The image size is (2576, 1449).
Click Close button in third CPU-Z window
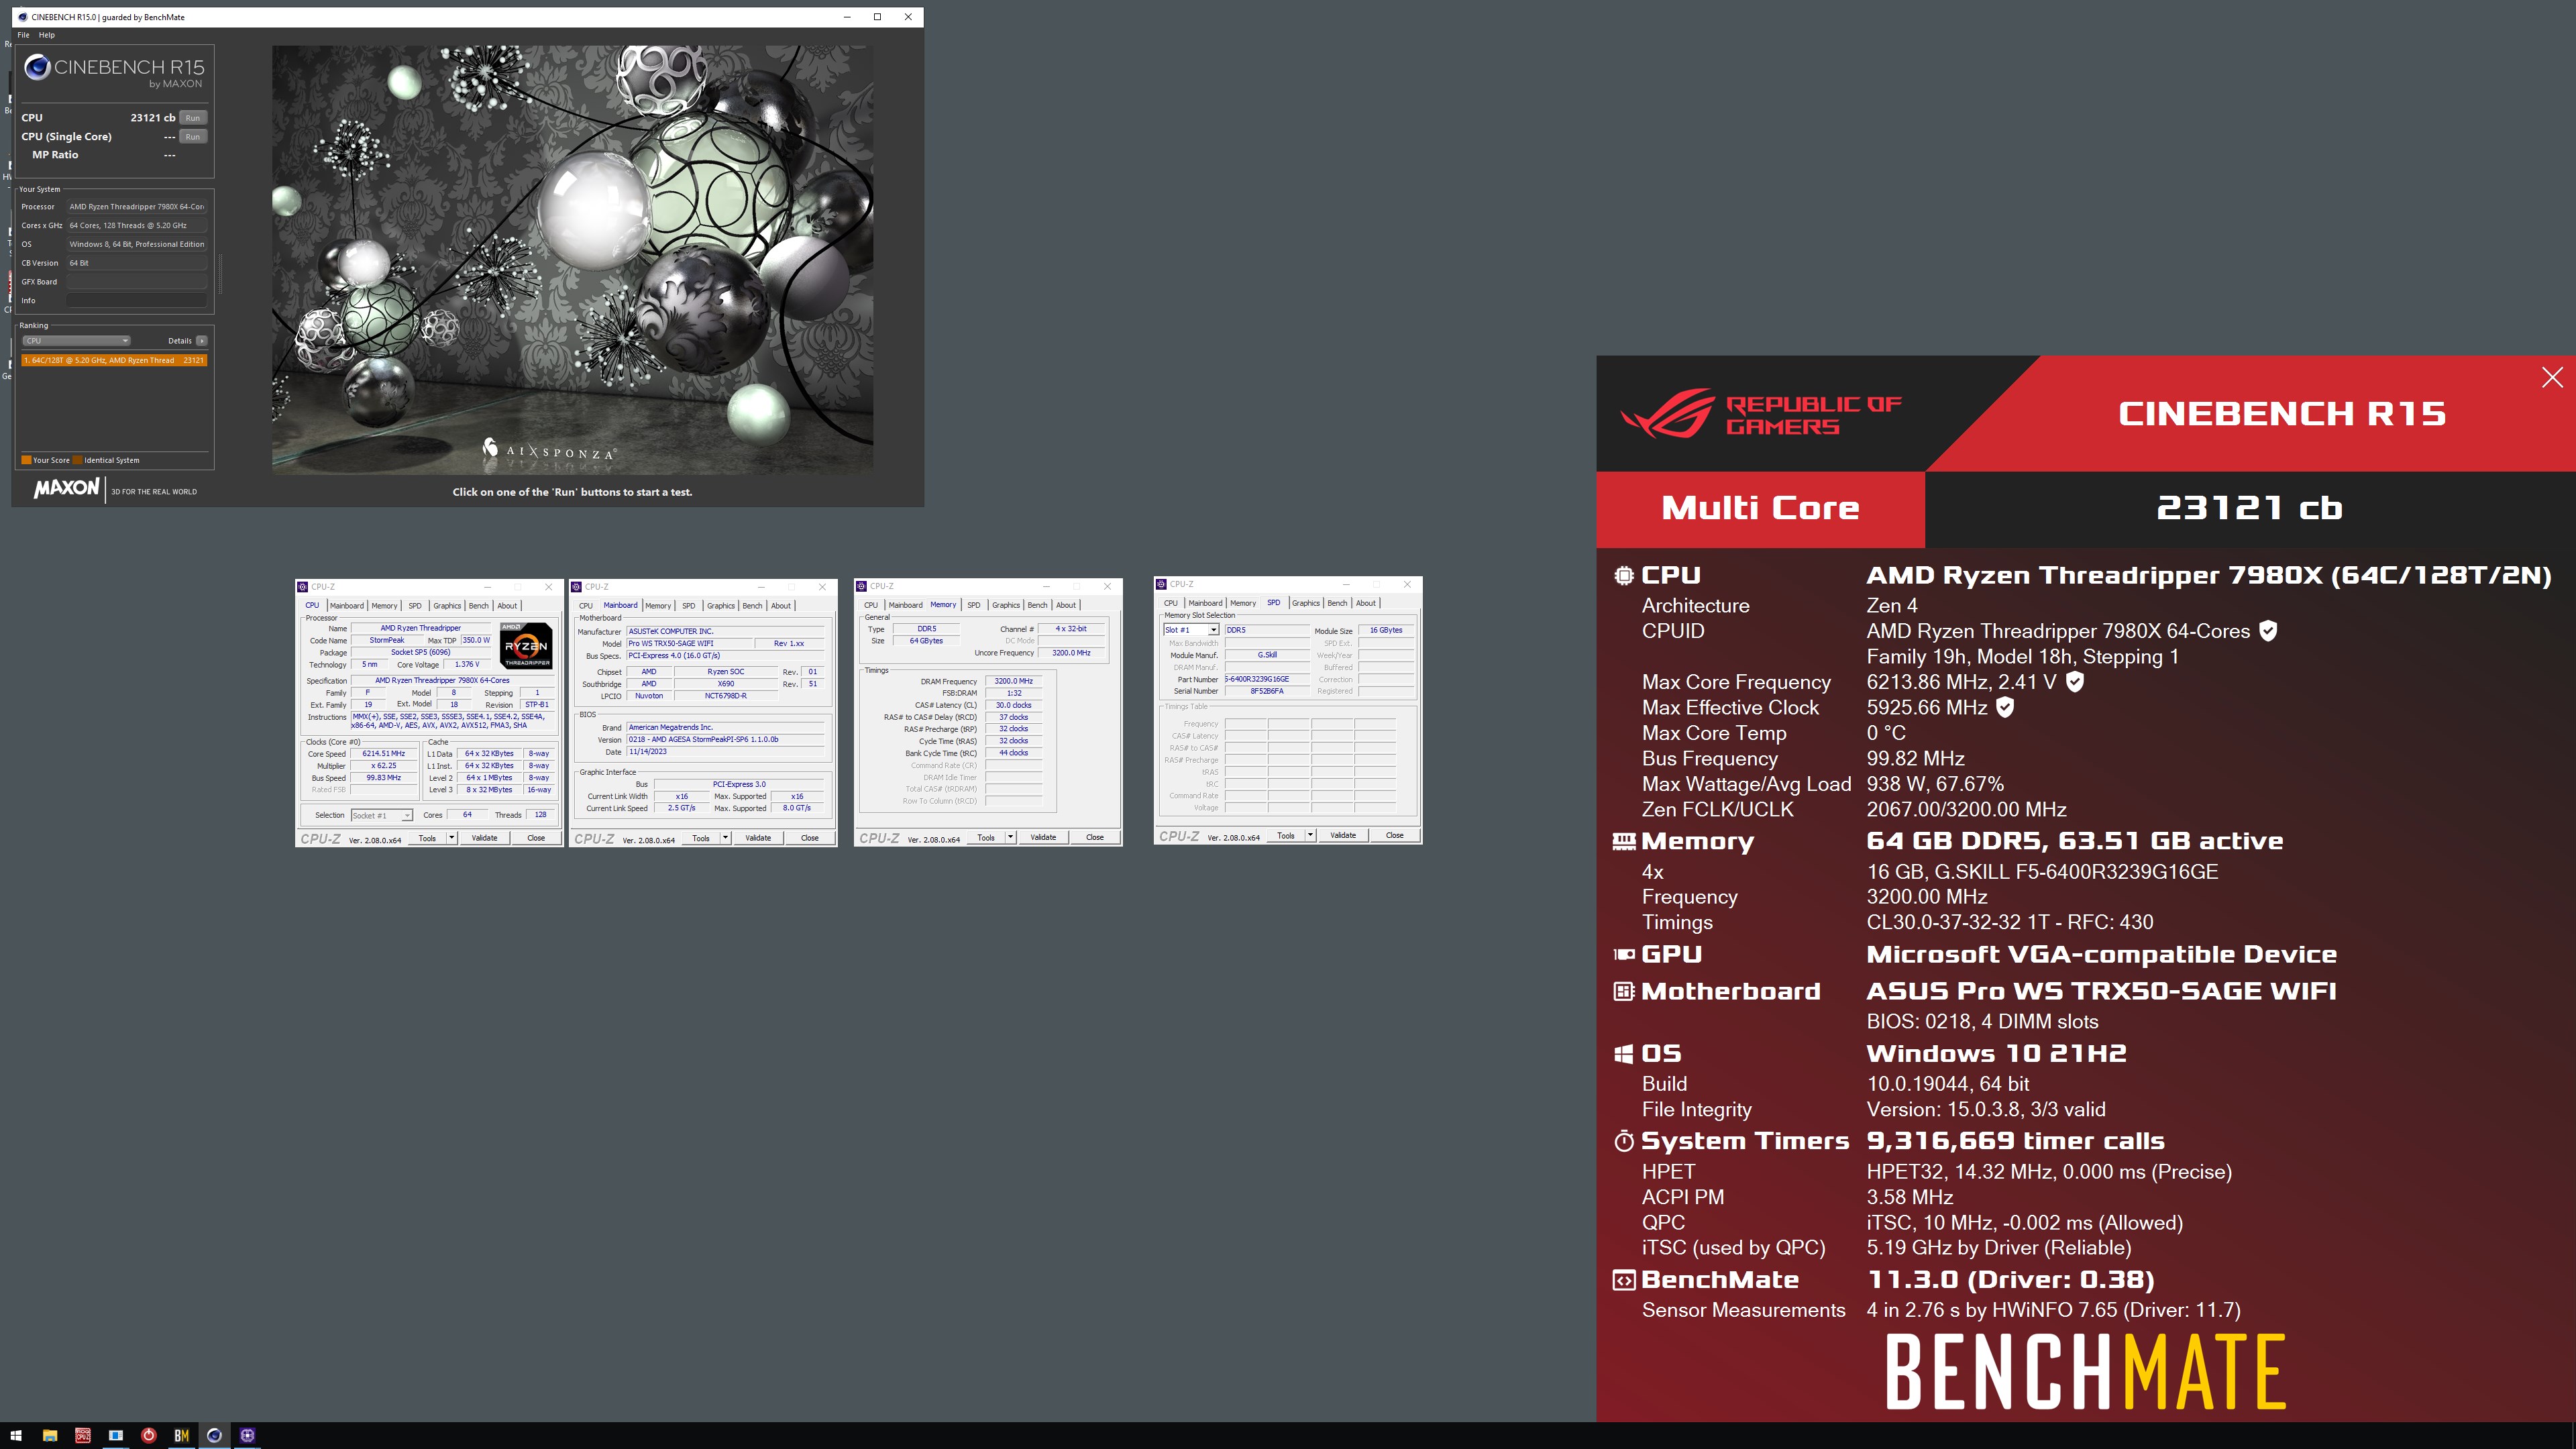[1095, 837]
